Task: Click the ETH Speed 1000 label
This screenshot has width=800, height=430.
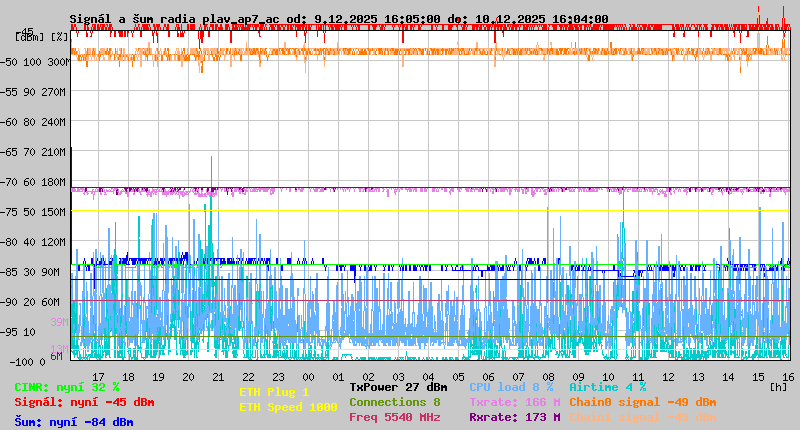Action: click(x=288, y=407)
